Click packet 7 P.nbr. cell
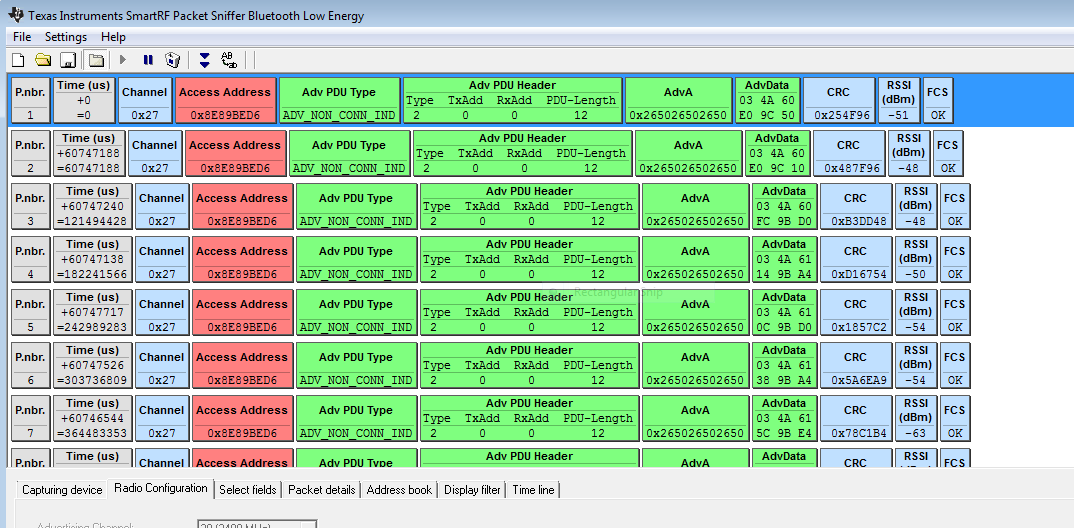 point(31,418)
